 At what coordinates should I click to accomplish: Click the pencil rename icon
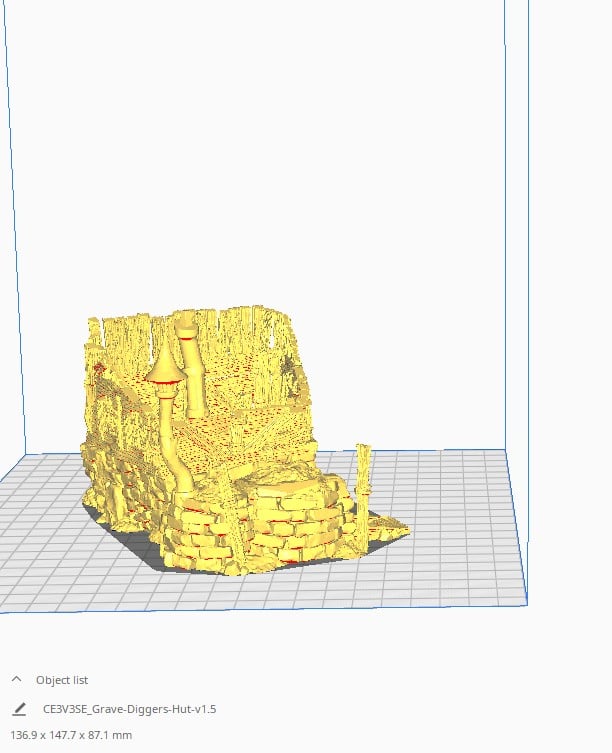pyautogui.click(x=19, y=709)
